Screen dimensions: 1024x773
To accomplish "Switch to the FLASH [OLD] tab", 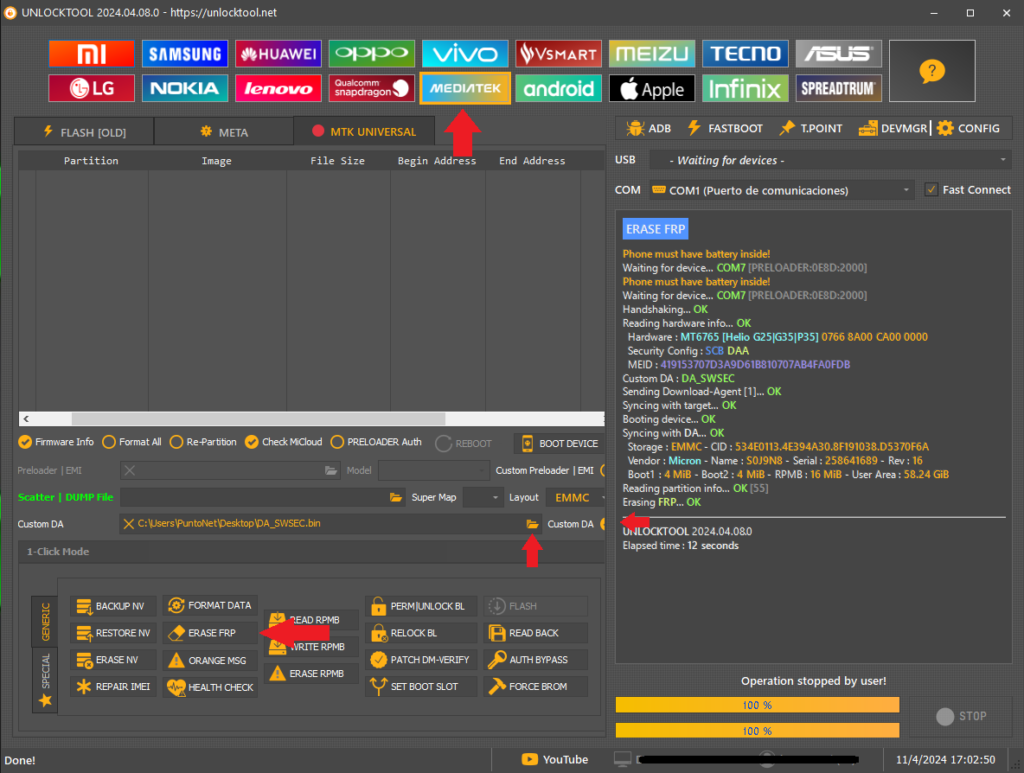I will pyautogui.click(x=85, y=131).
